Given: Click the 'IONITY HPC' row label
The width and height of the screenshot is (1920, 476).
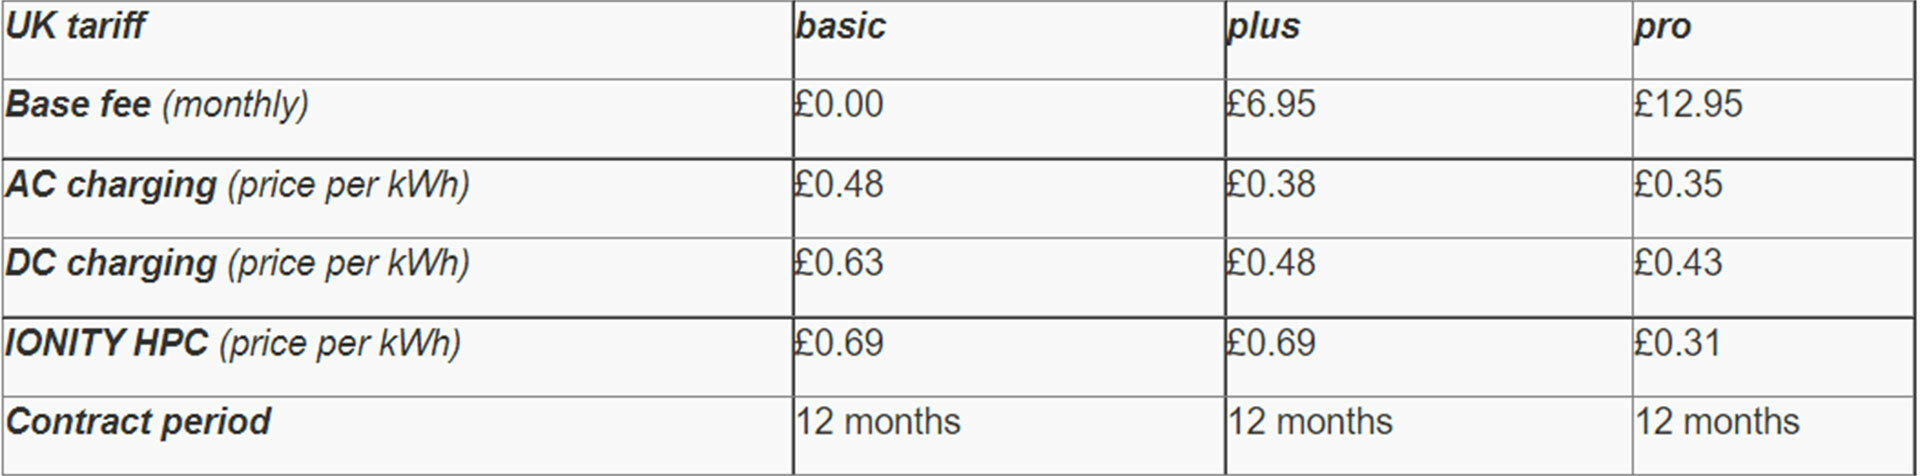Looking at the screenshot, I should pos(233,343).
